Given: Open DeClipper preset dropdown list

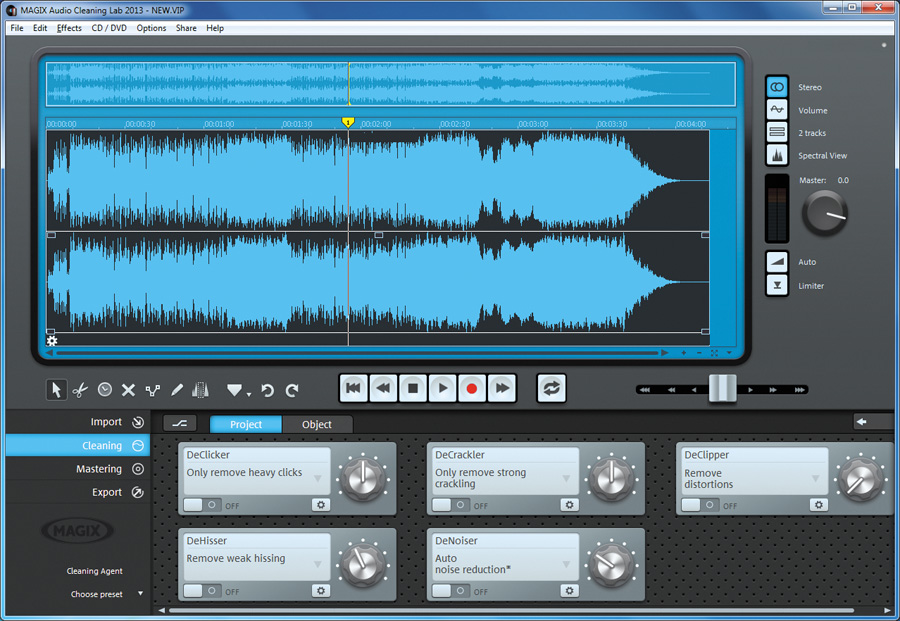Looking at the screenshot, I should (x=817, y=479).
